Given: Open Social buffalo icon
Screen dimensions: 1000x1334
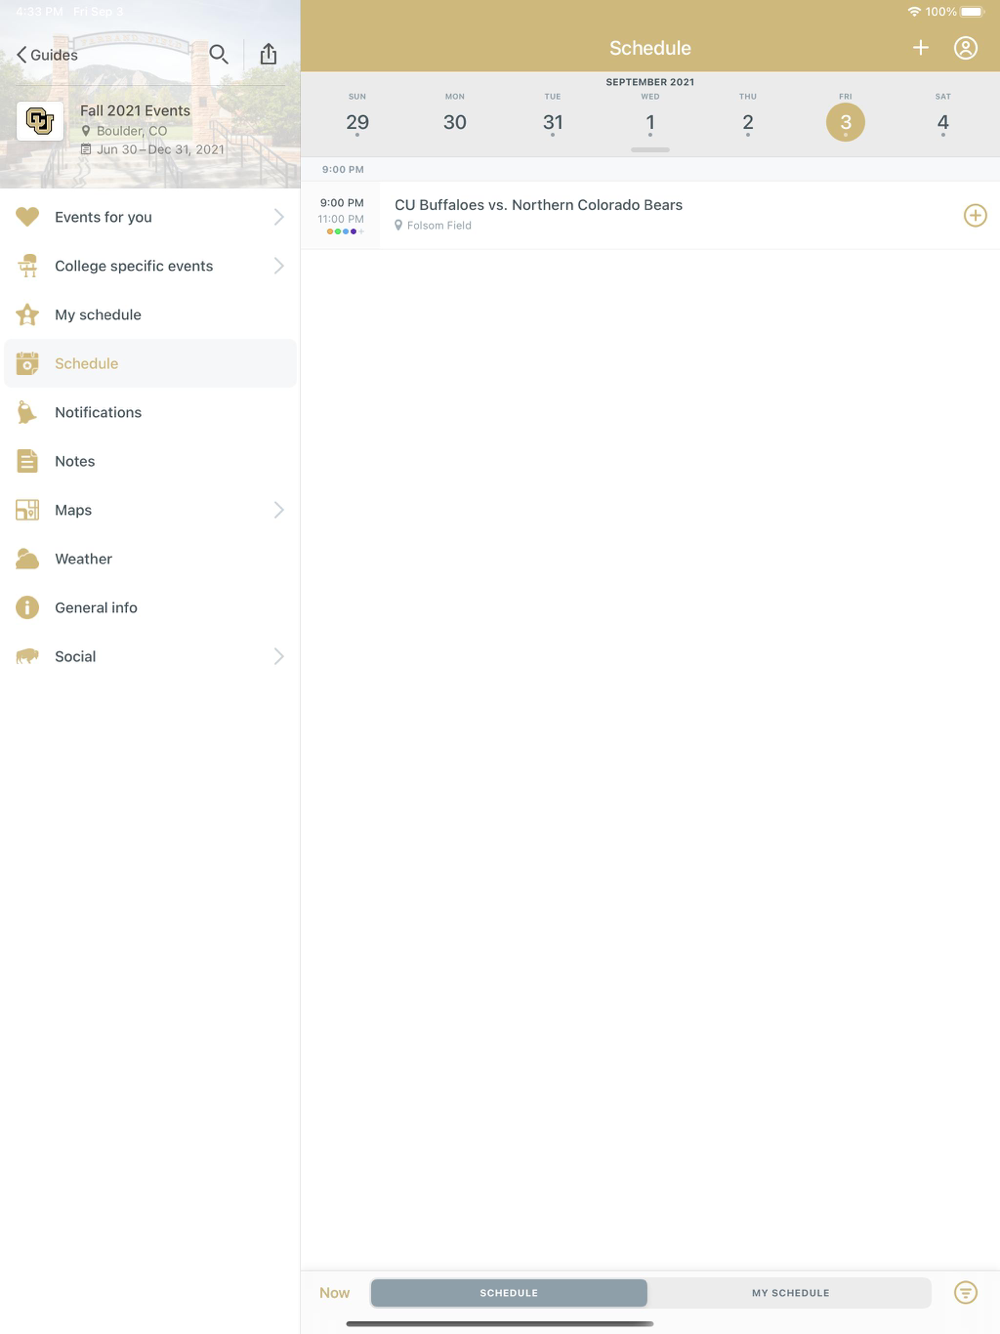Looking at the screenshot, I should [x=27, y=656].
